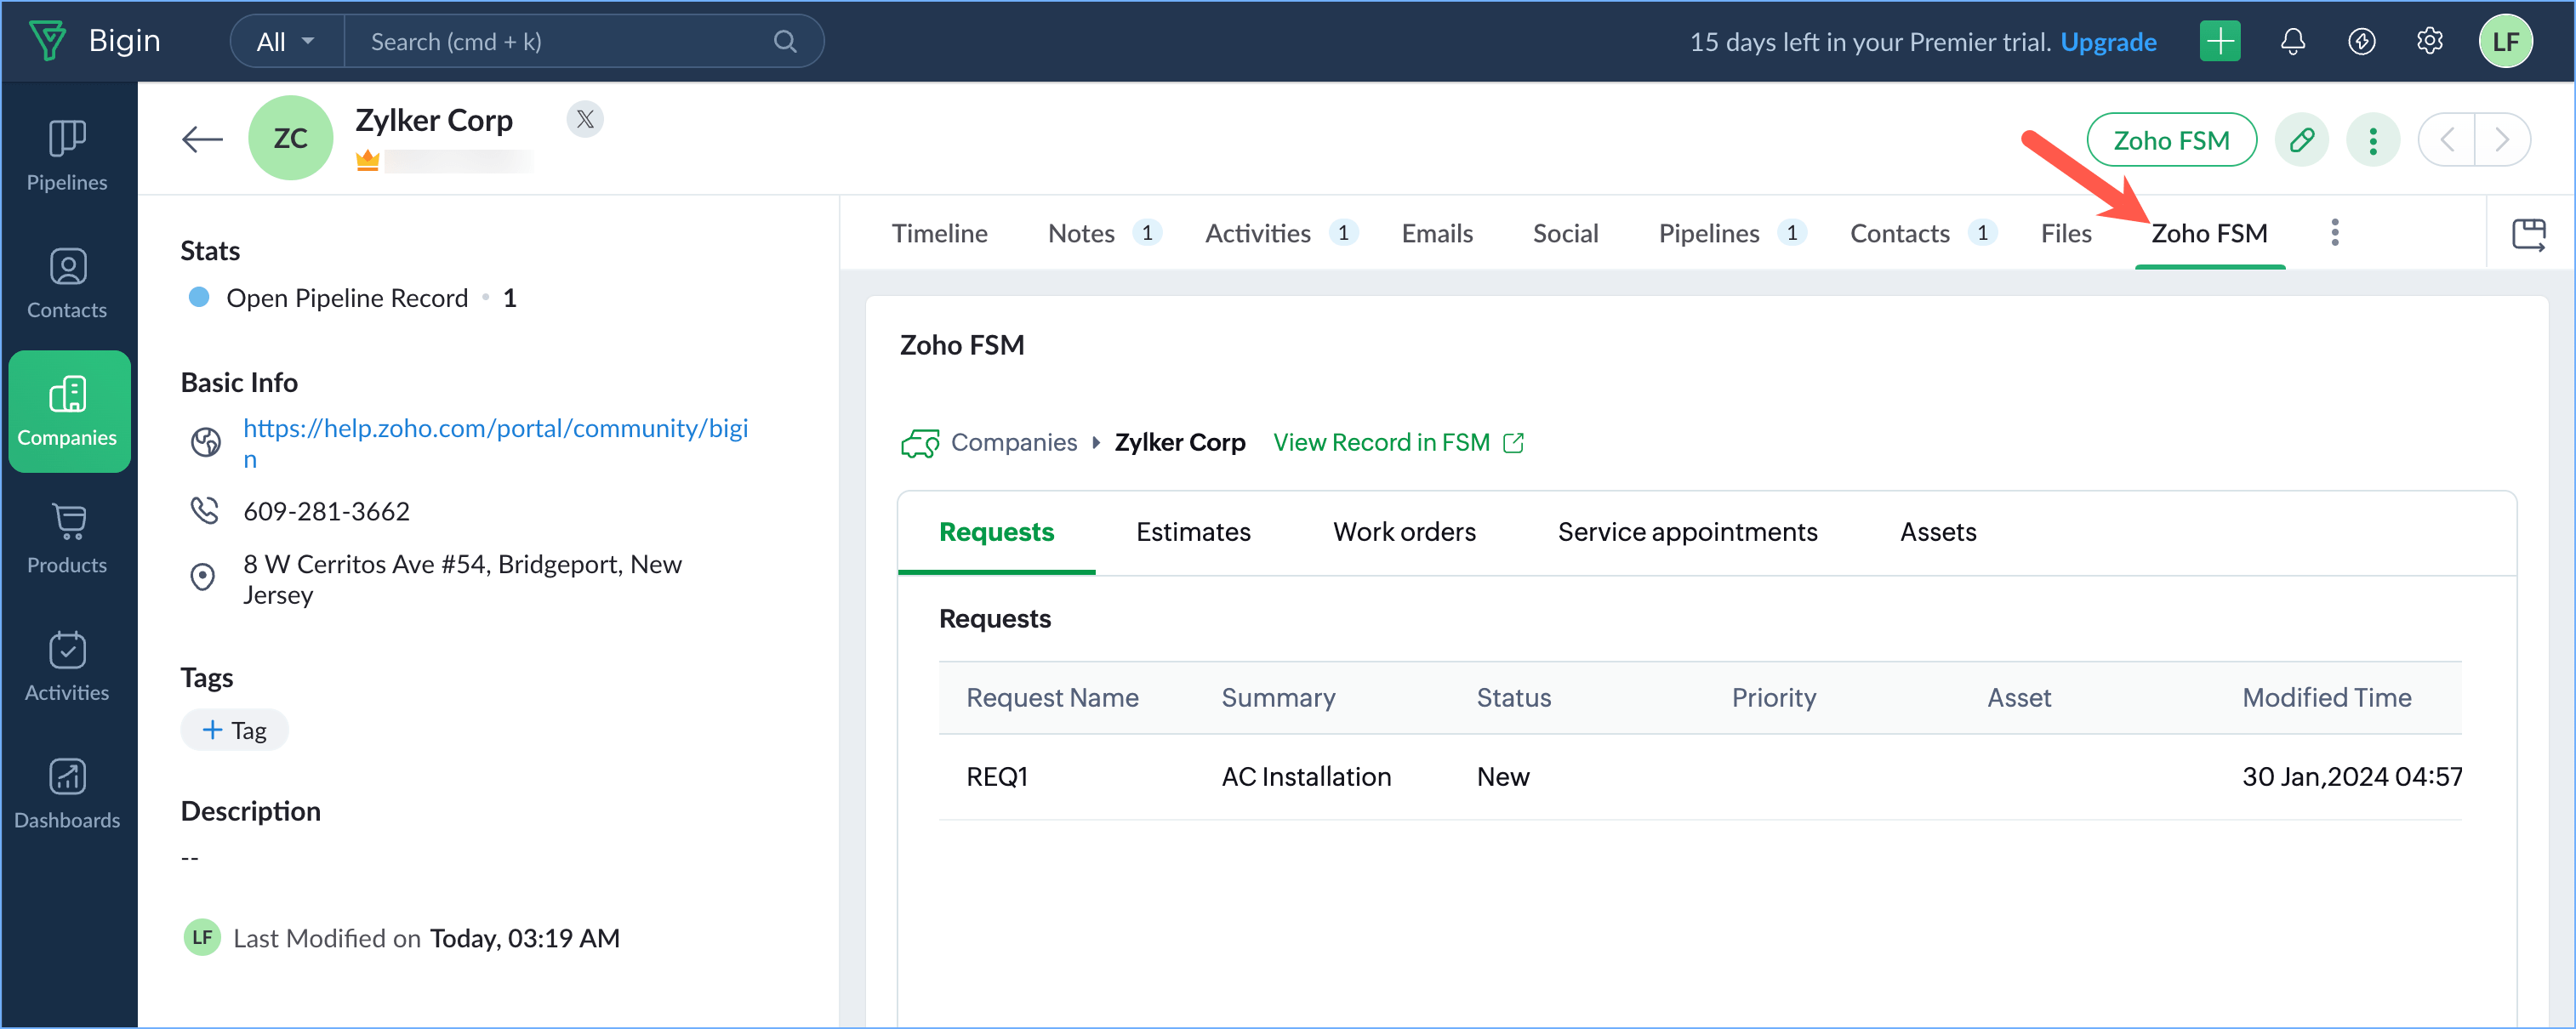Click the Priority column header
The image size is (2576, 1029).
1773,697
